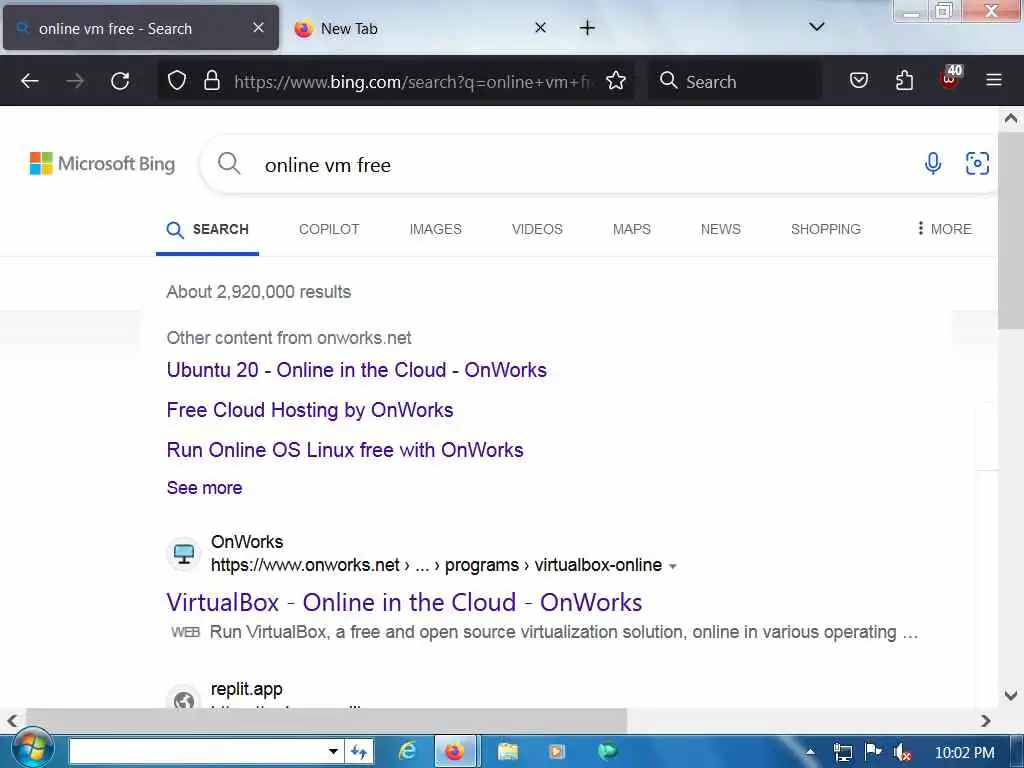Open the muted volume tray icon
Viewport: 1024px width, 768px height.
point(902,752)
